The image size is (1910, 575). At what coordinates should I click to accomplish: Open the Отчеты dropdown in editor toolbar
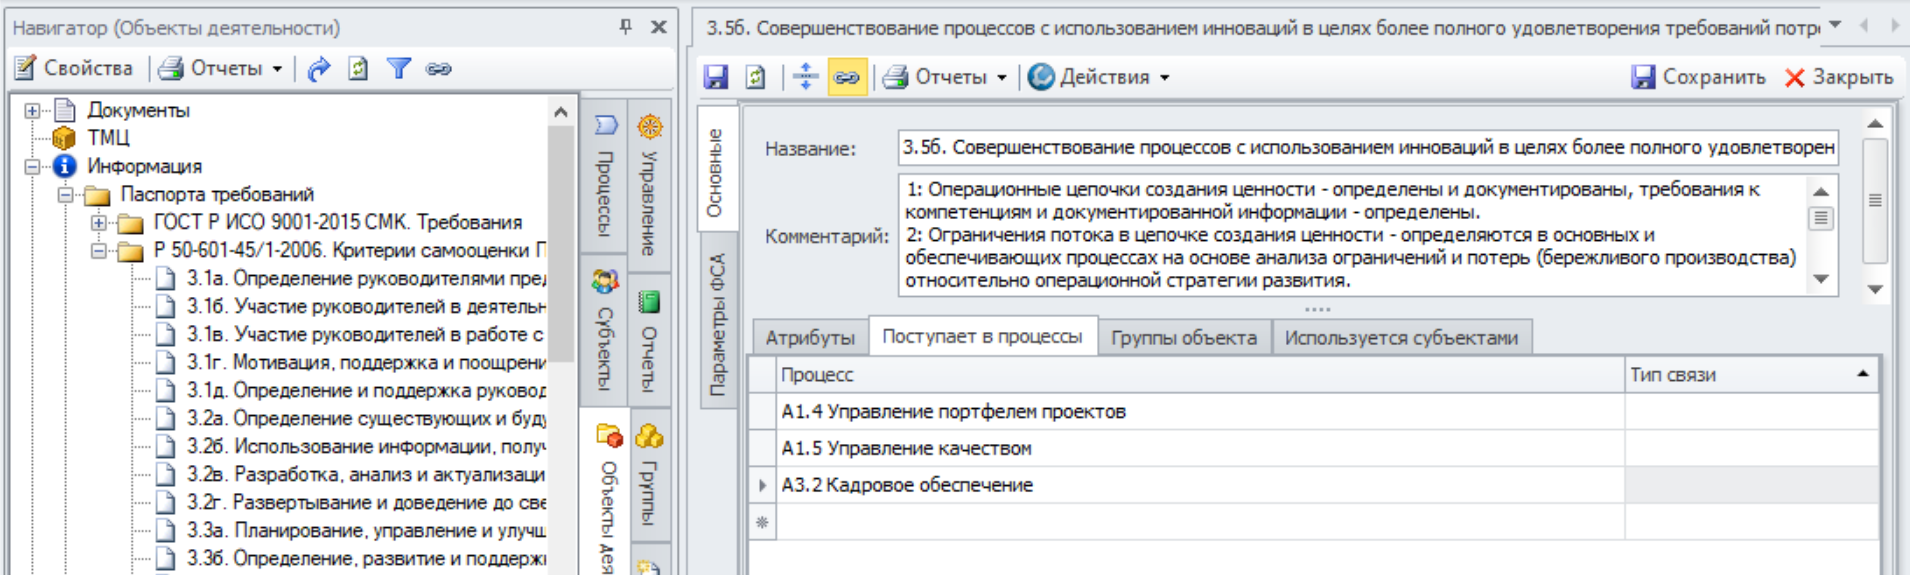click(946, 77)
